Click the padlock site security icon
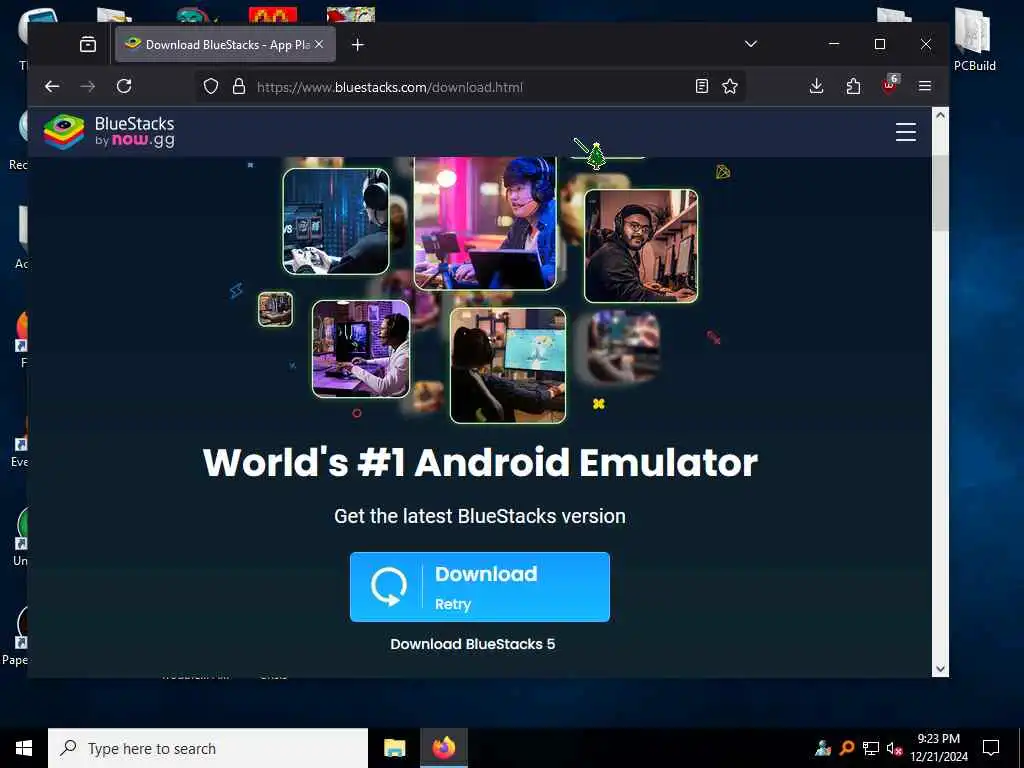The height and width of the screenshot is (768, 1024). (x=239, y=86)
